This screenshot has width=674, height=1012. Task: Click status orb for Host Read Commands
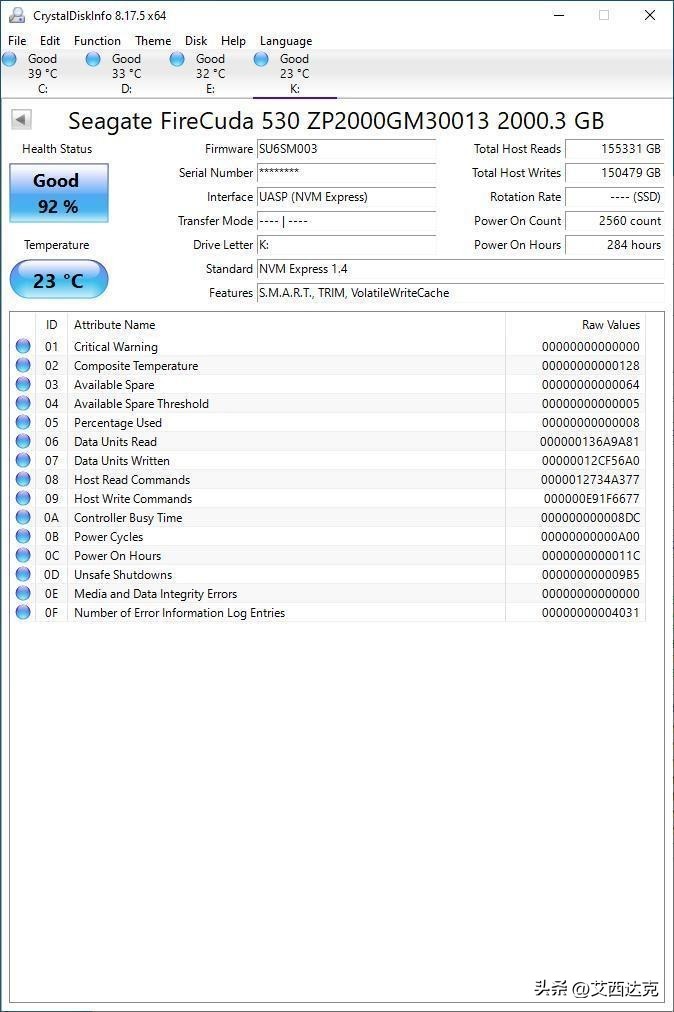coord(23,480)
